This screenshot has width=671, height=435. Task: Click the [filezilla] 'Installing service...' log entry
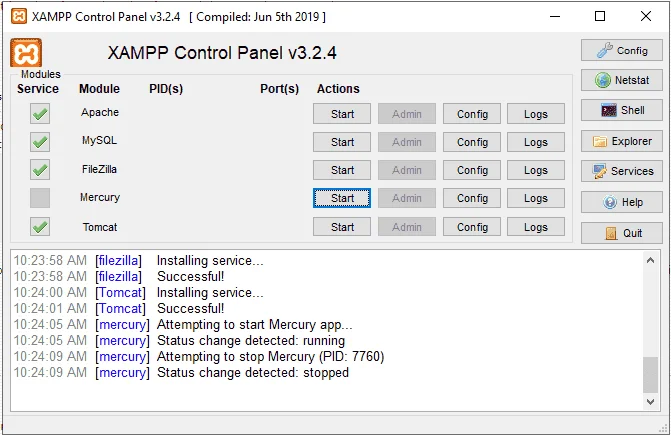tap(210, 260)
